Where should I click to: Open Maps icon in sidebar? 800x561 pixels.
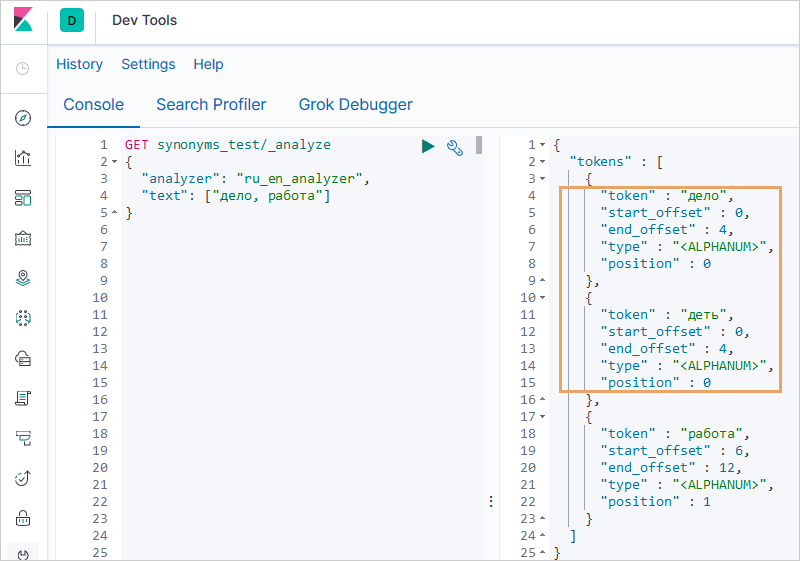point(23,278)
